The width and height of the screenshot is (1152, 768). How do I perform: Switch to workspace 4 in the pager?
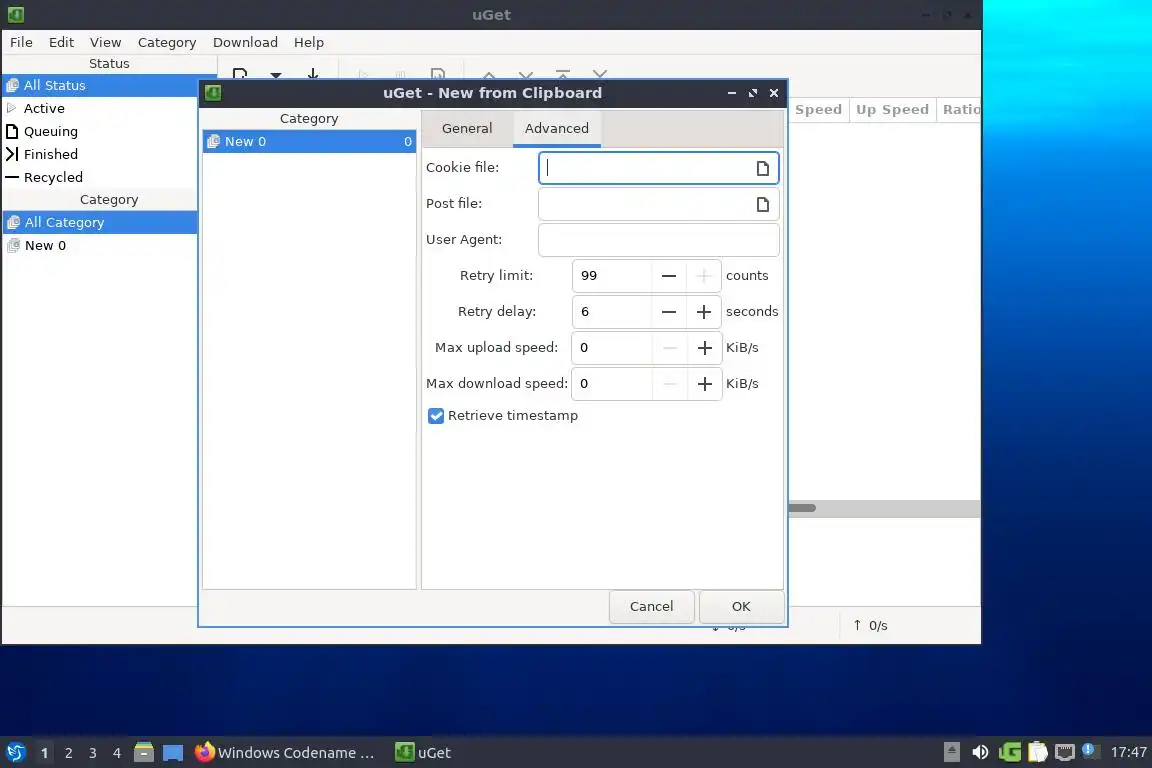point(117,753)
